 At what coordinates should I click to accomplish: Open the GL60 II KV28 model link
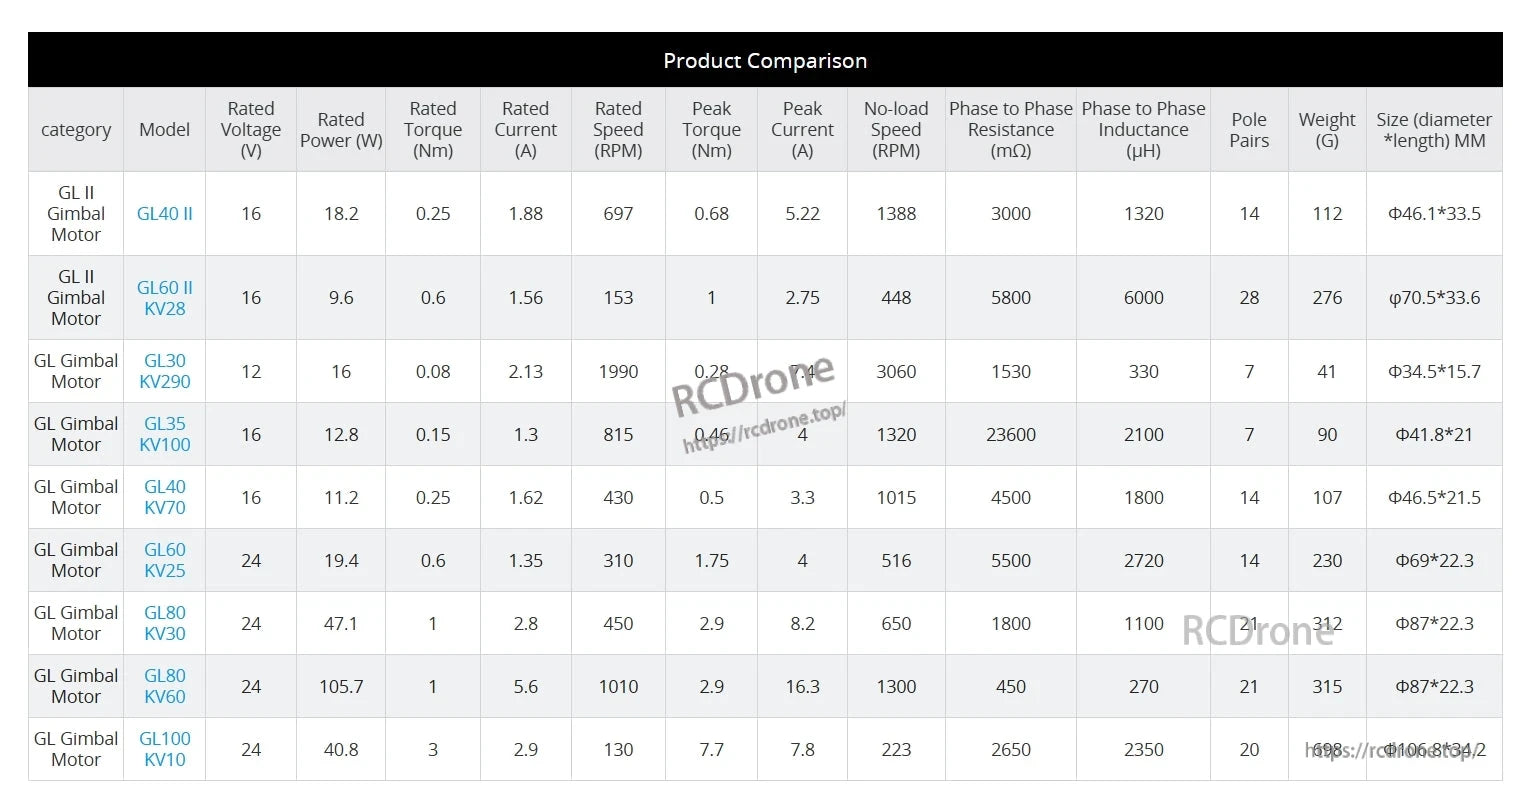click(x=165, y=298)
